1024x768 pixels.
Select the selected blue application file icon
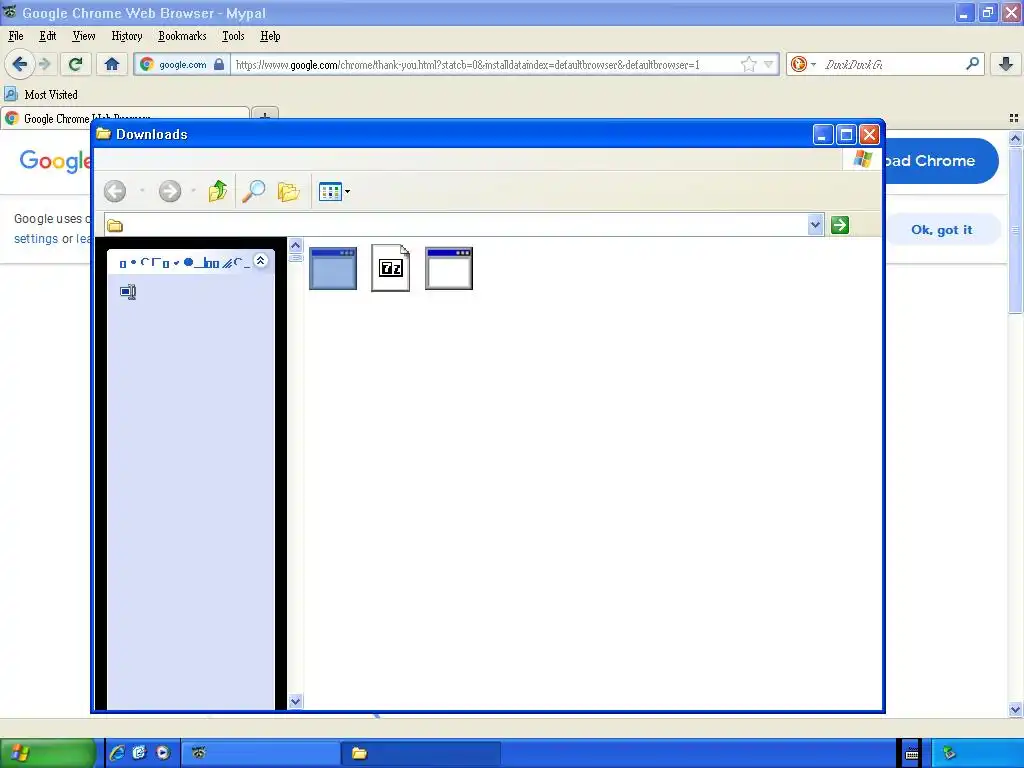(333, 268)
